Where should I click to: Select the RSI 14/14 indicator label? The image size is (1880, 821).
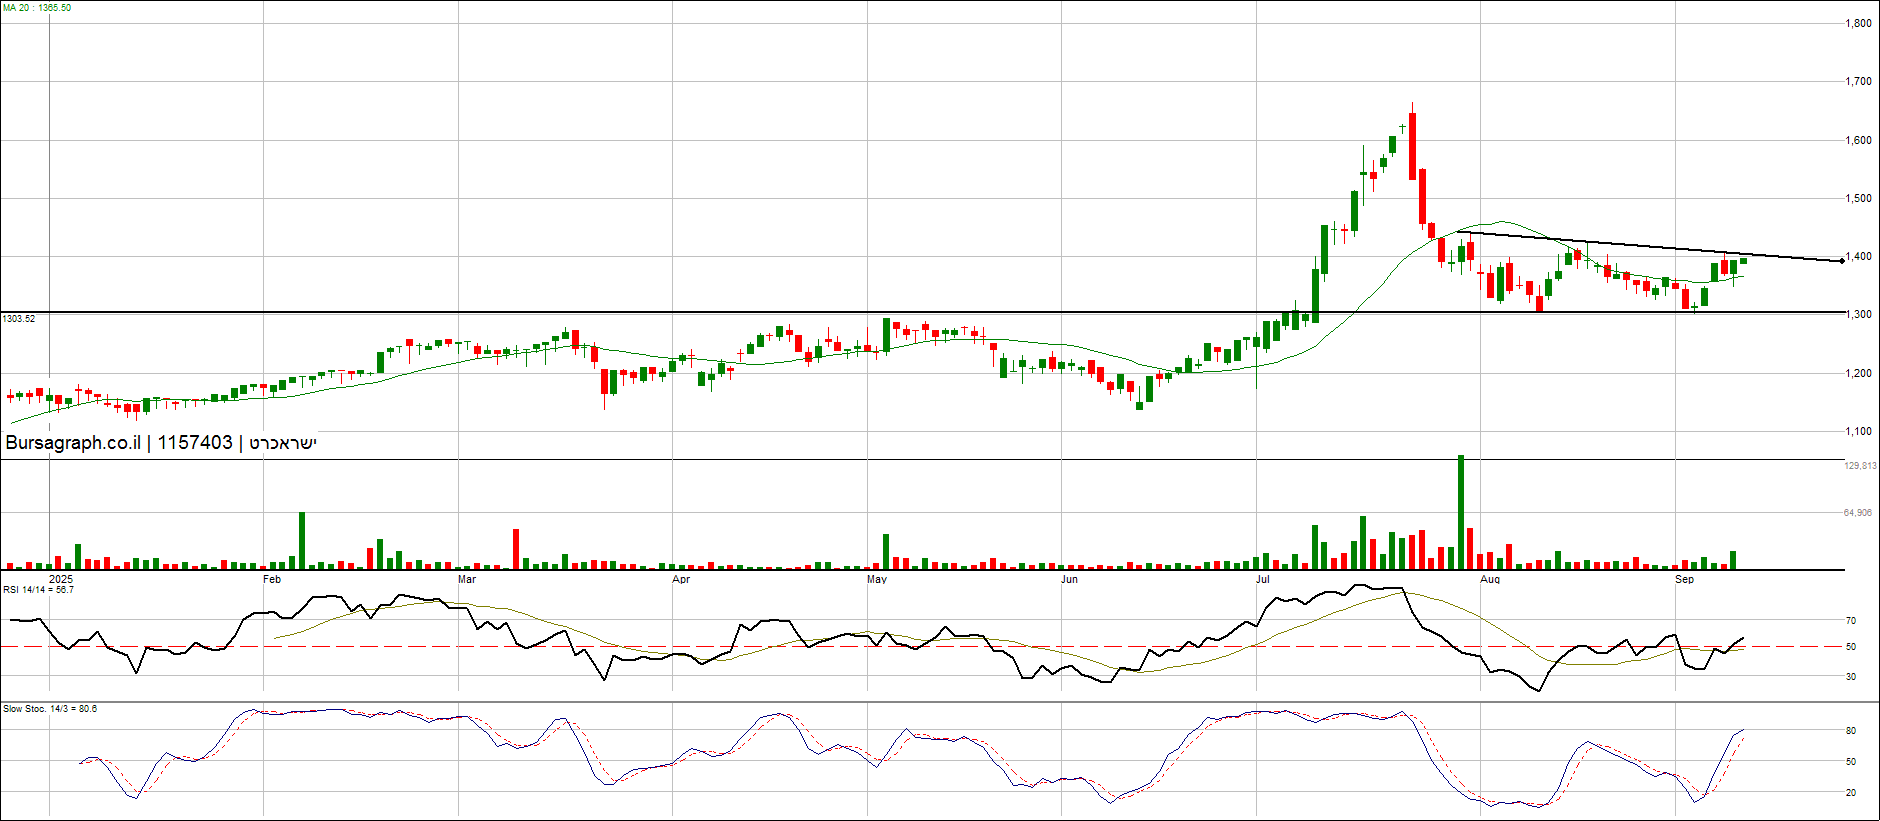pyautogui.click(x=38, y=590)
